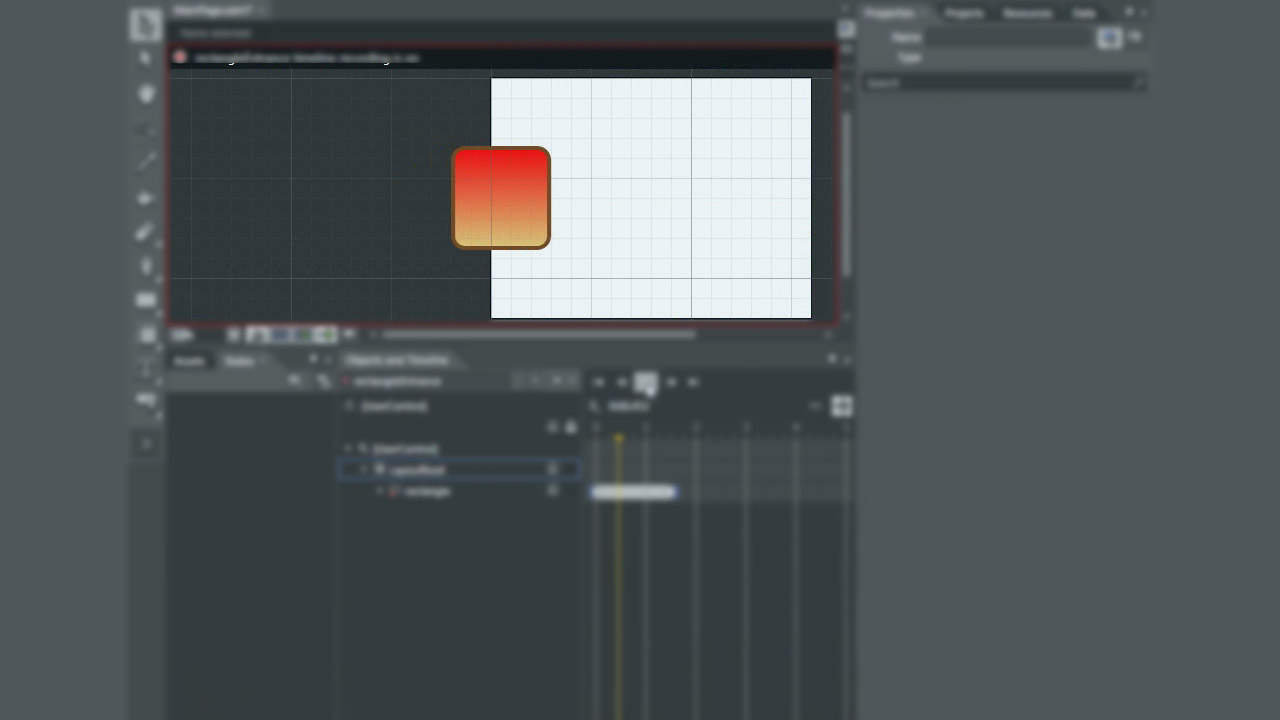The height and width of the screenshot is (720, 1280).
Task: Select the Selection arrow tool
Action: pos(146,25)
